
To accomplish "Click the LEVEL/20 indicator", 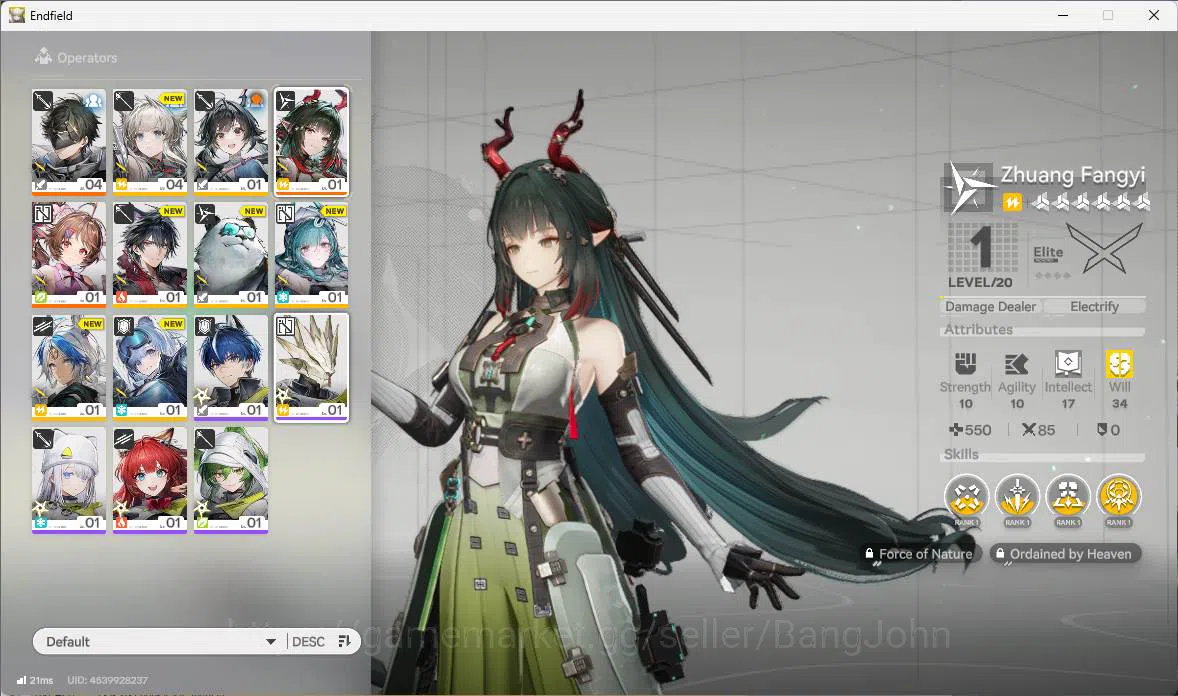I will coord(980,283).
